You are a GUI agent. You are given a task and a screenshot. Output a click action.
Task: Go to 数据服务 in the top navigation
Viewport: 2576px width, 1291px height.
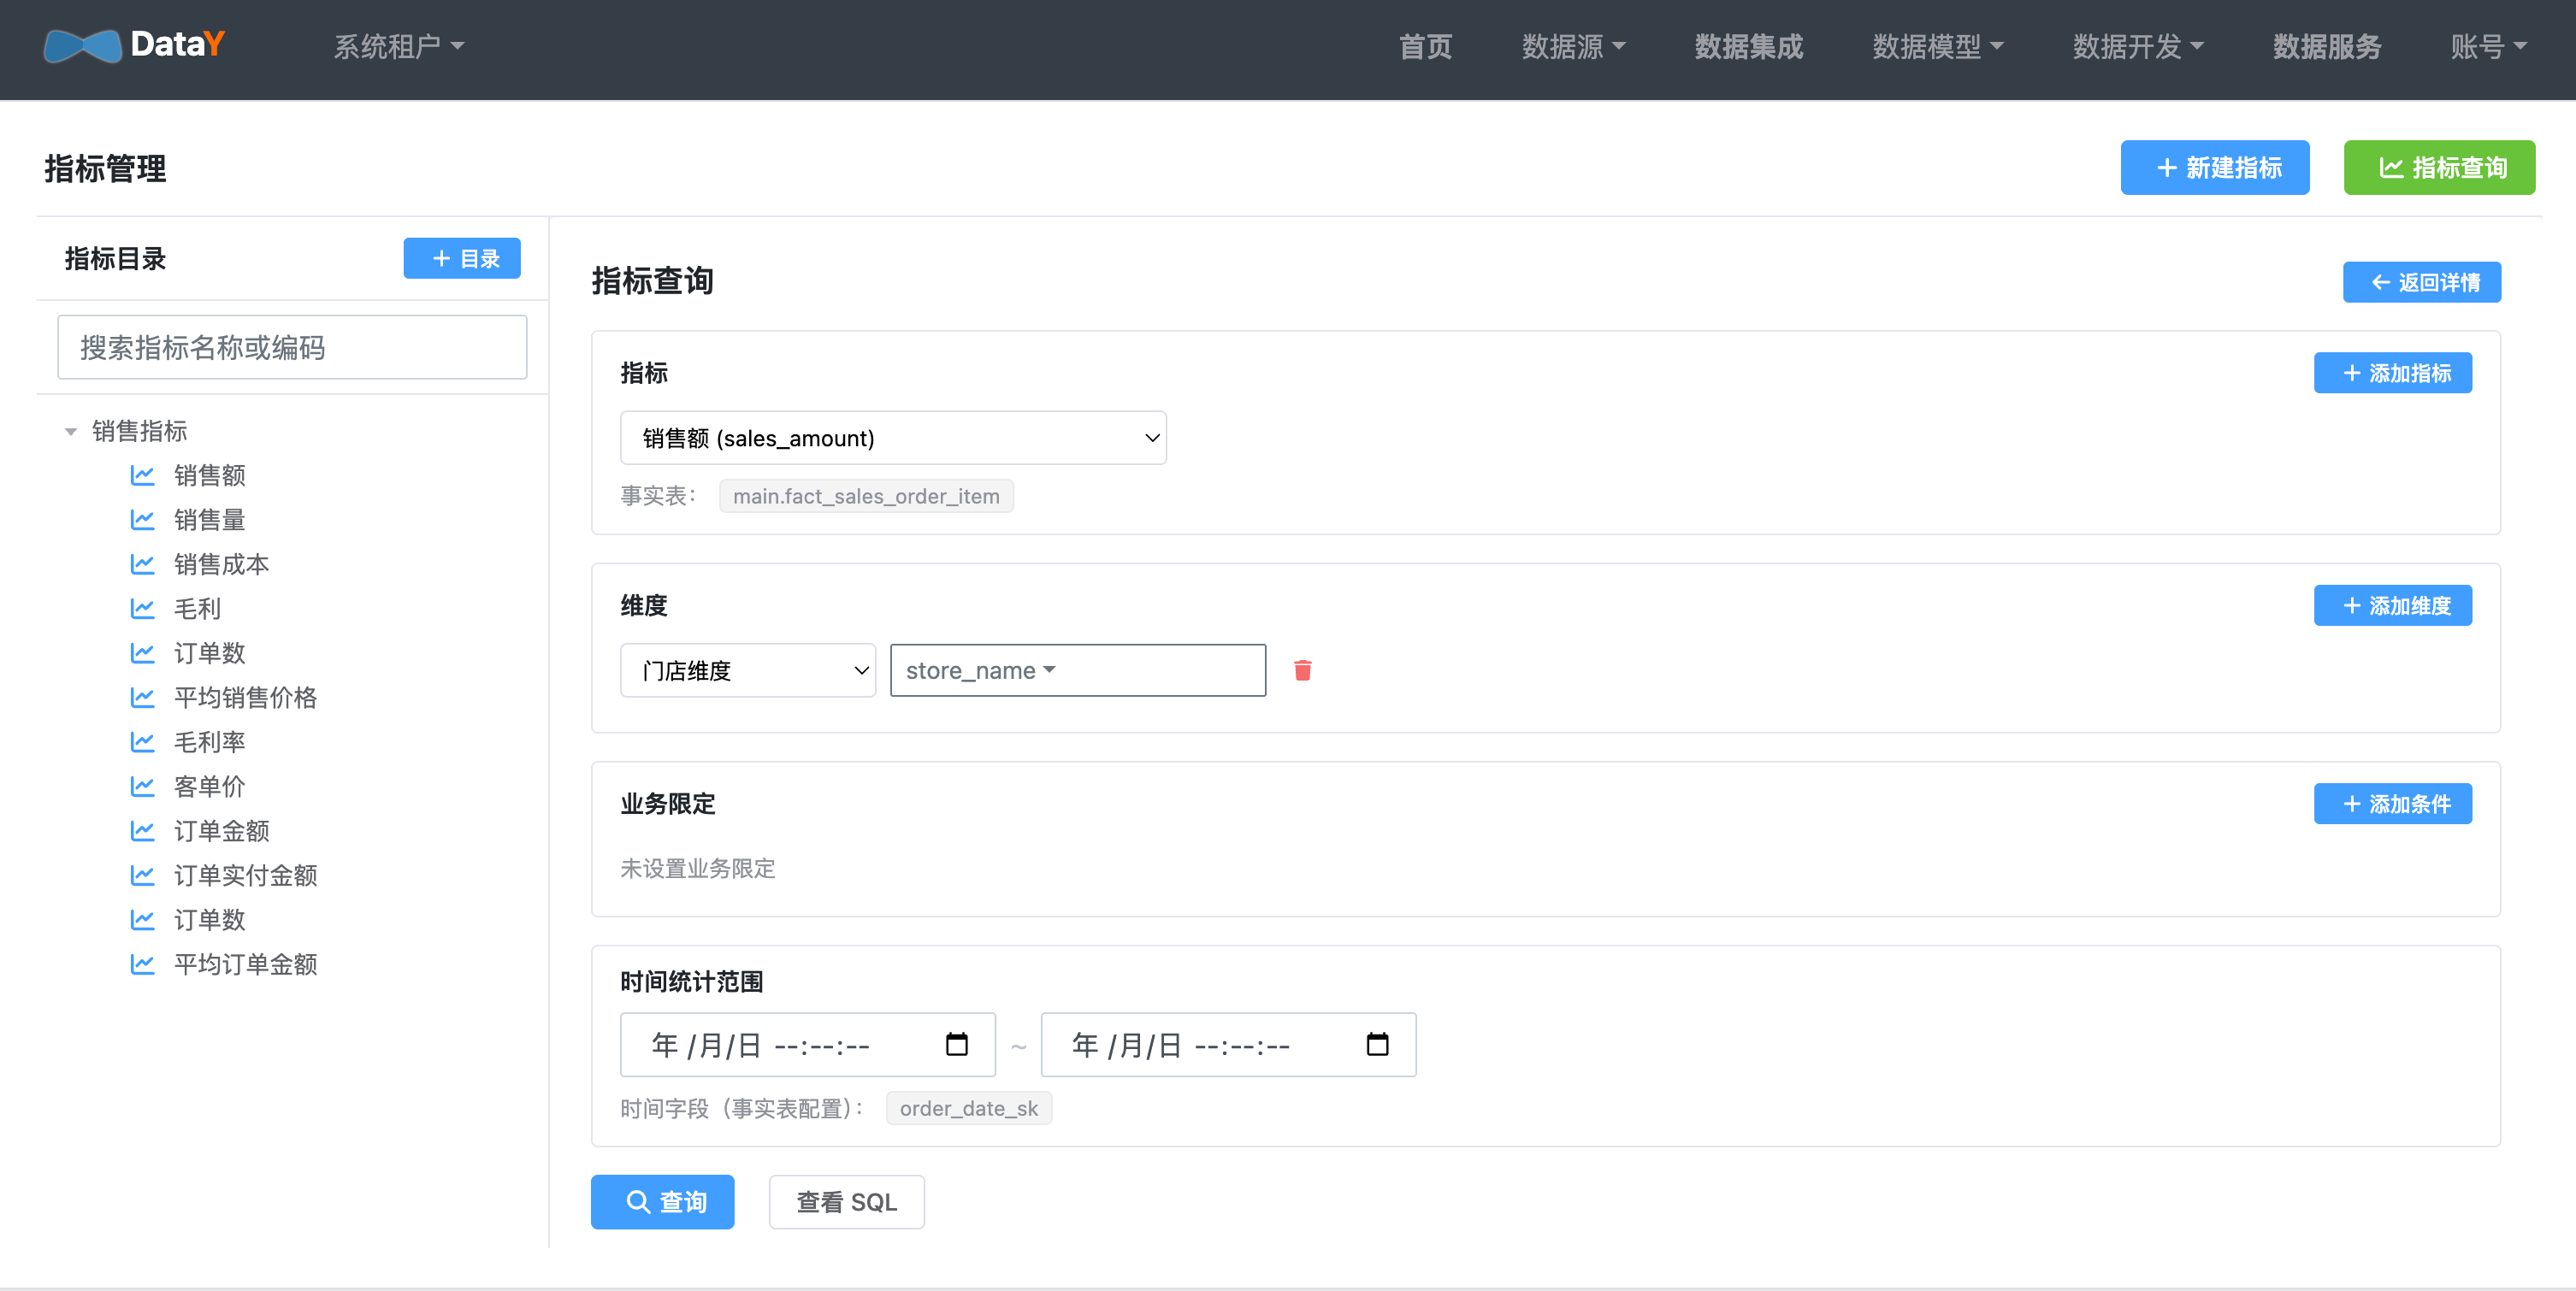(2326, 46)
